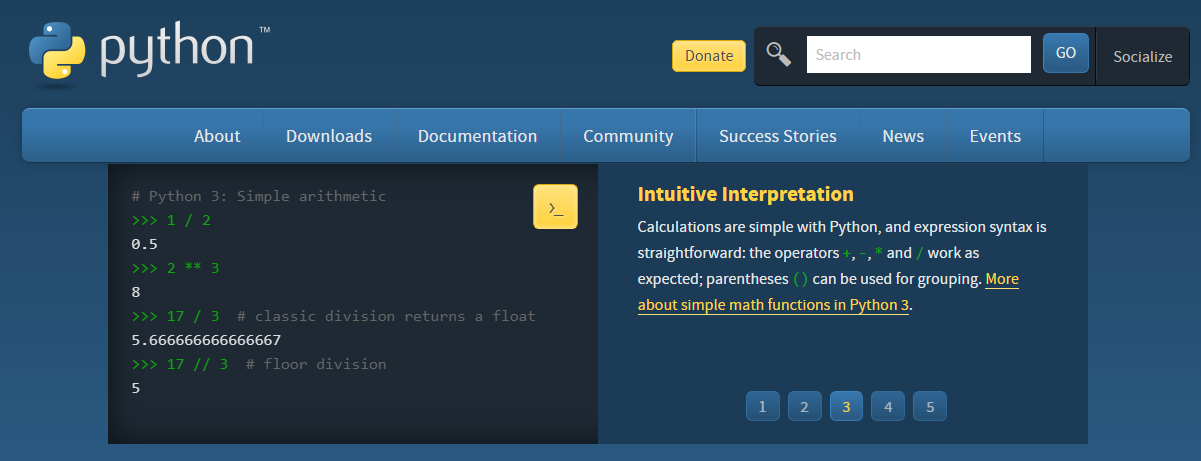Click the Donate button
Viewport: 1201px width, 461px height.
[709, 56]
